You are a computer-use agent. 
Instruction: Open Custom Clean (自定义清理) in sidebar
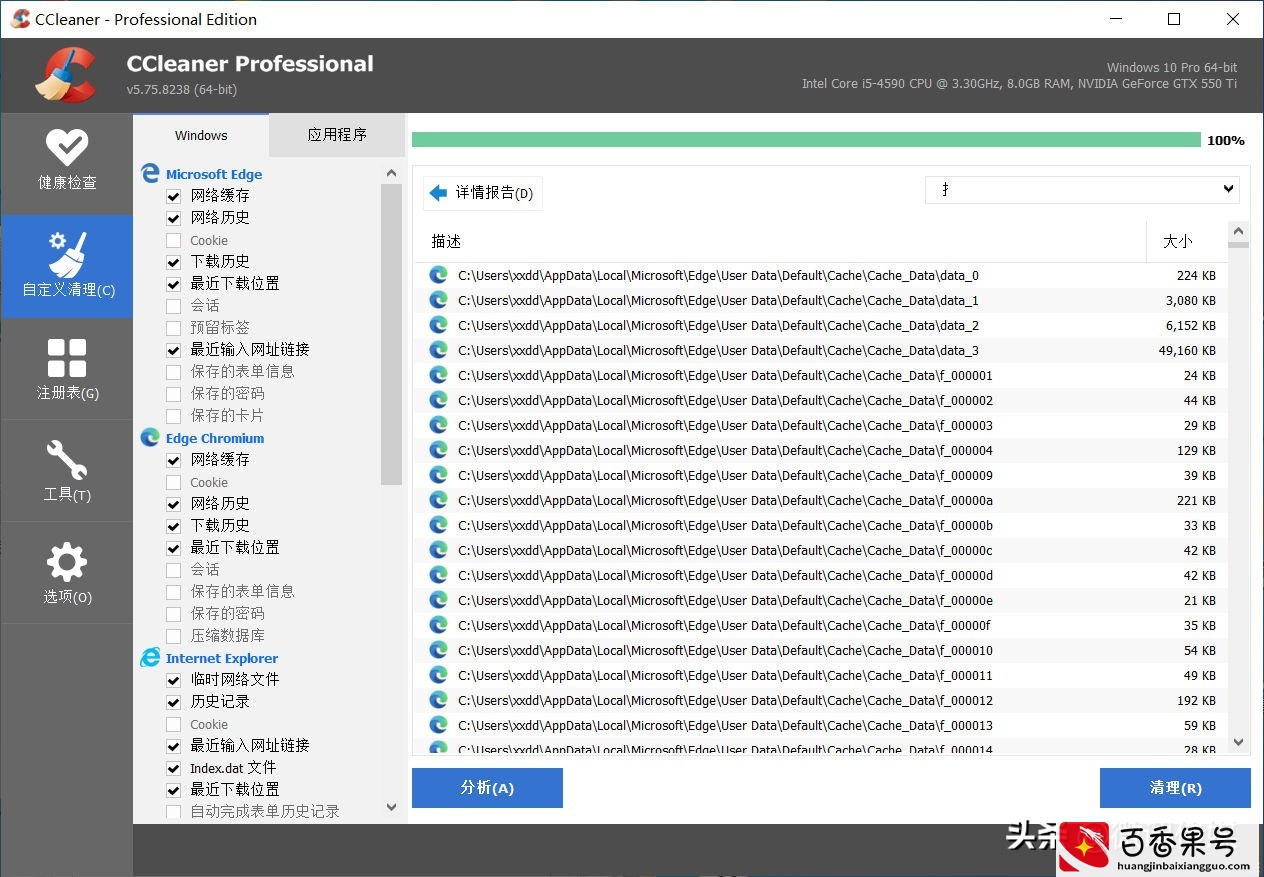[x=67, y=266]
